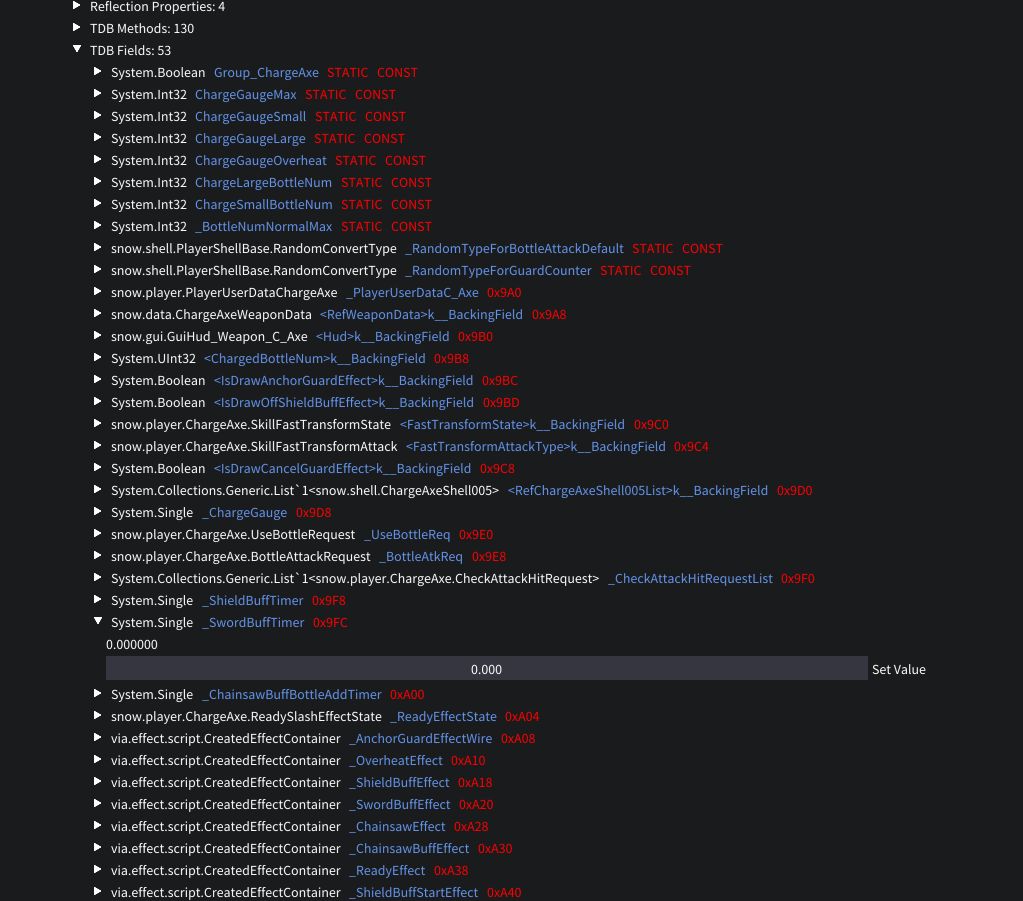This screenshot has height=901, width=1023.
Task: Expand the _OverheatEffect container field
Action: tap(98, 760)
